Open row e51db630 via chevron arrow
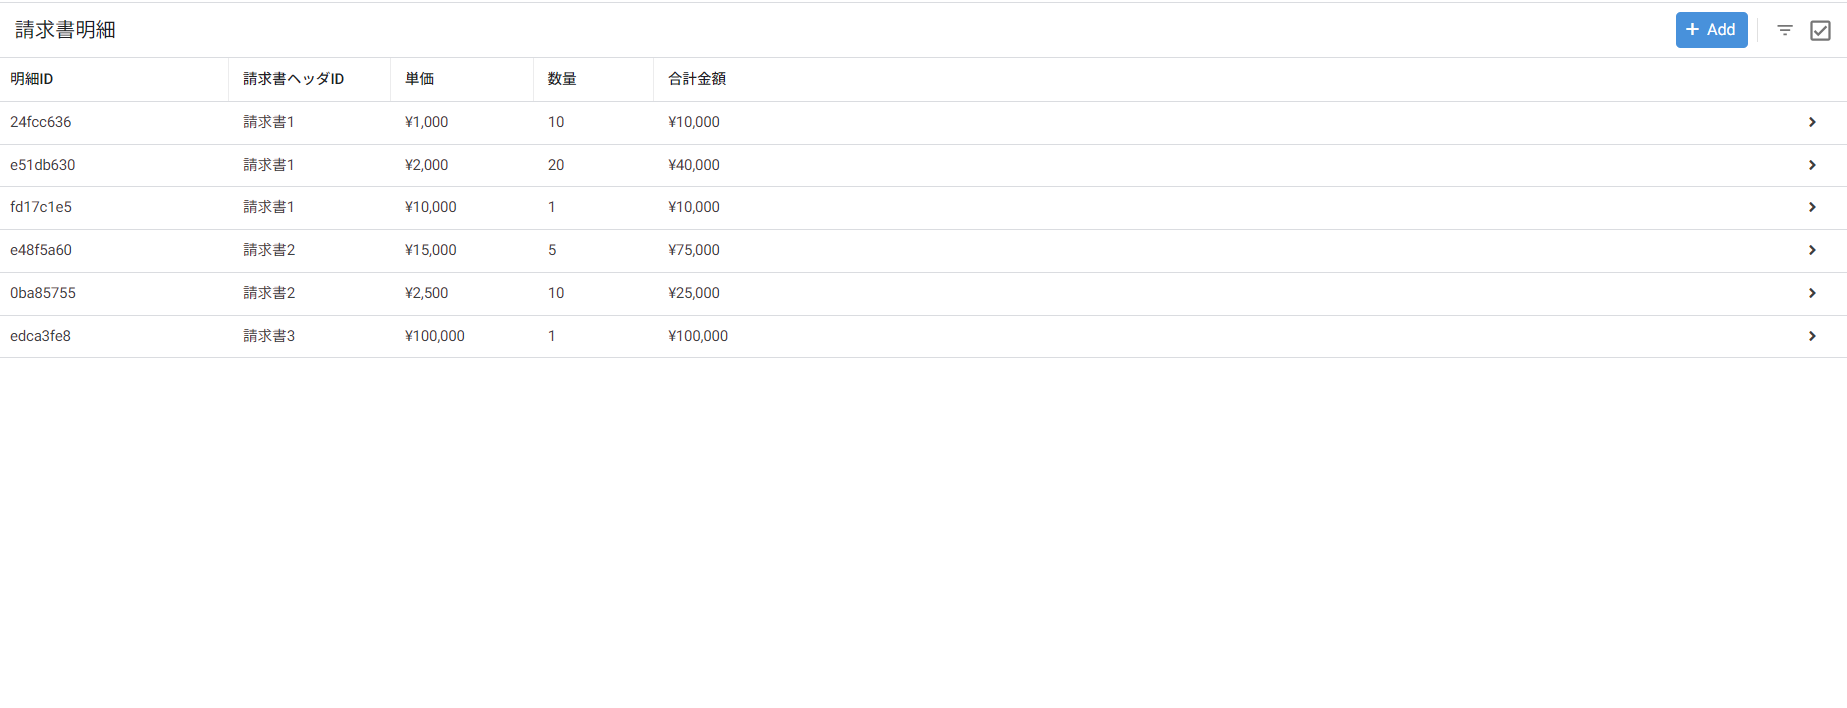This screenshot has height=708, width=1847. pos(1812,165)
